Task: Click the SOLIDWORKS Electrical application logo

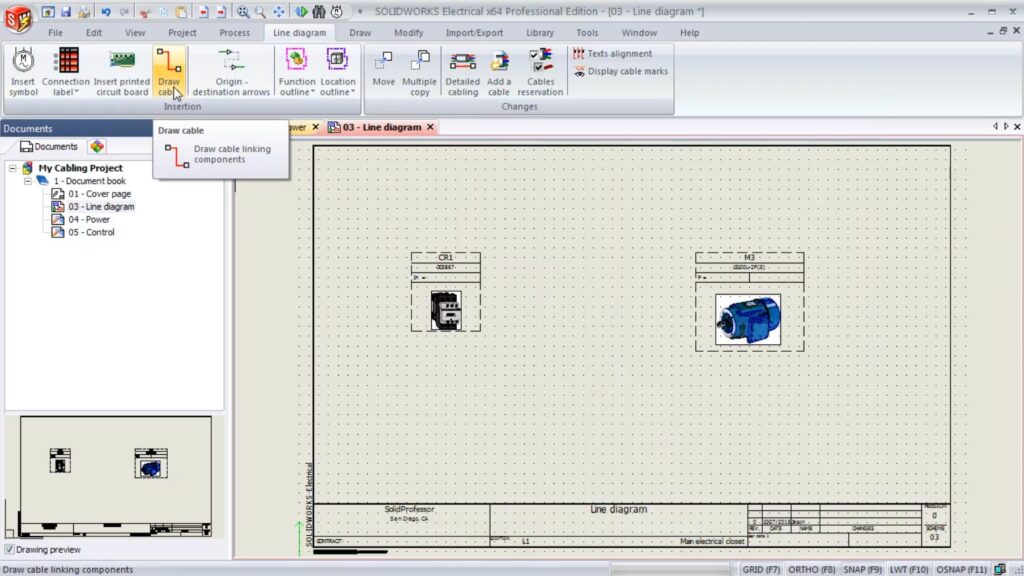Action: 18,19
